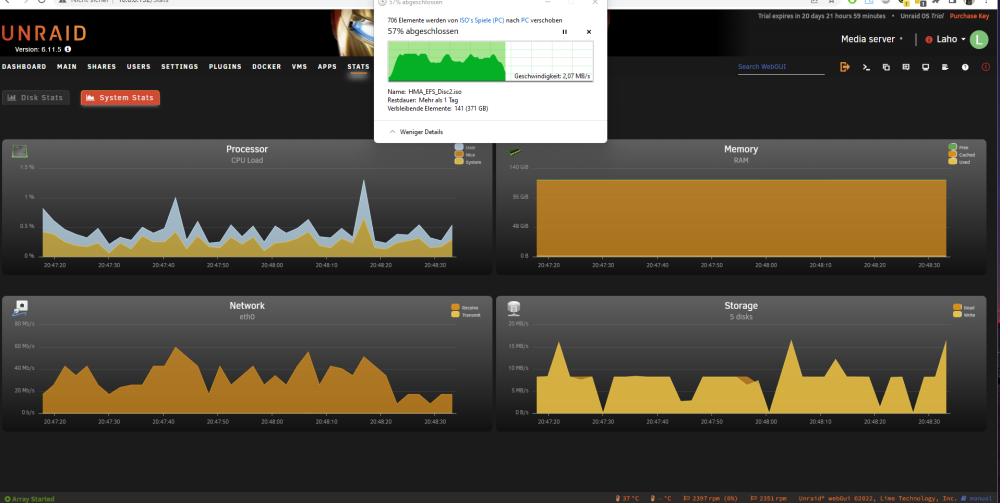This screenshot has height=503, width=1000.
Task: Open the manual link in footer
Action: [x=978, y=499]
